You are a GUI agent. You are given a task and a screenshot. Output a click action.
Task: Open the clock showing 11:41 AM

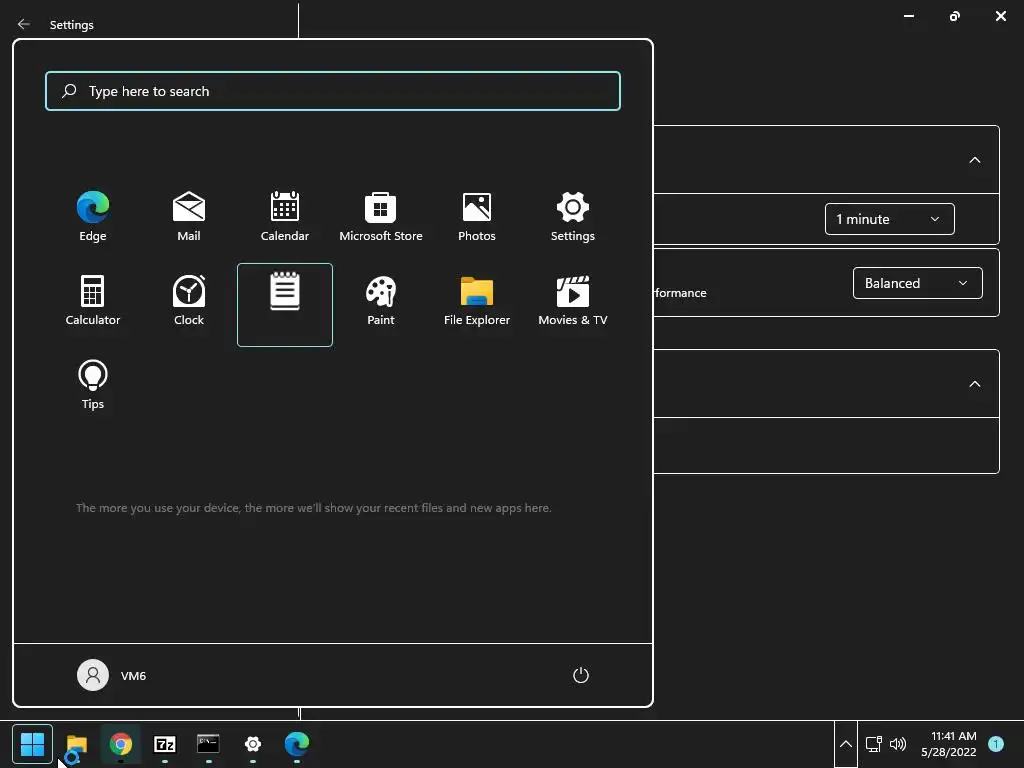coord(949,744)
